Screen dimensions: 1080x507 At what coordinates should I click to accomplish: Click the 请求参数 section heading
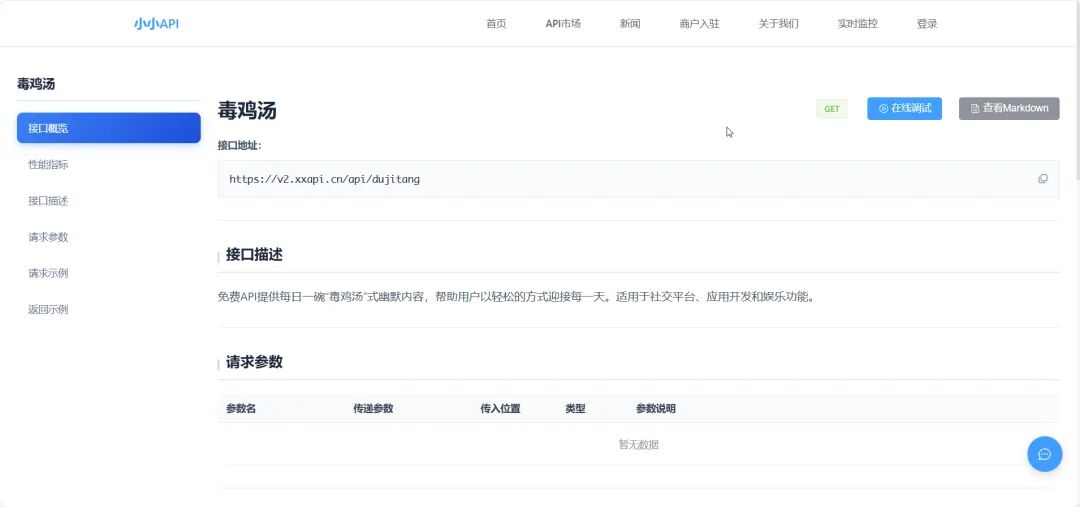point(254,362)
